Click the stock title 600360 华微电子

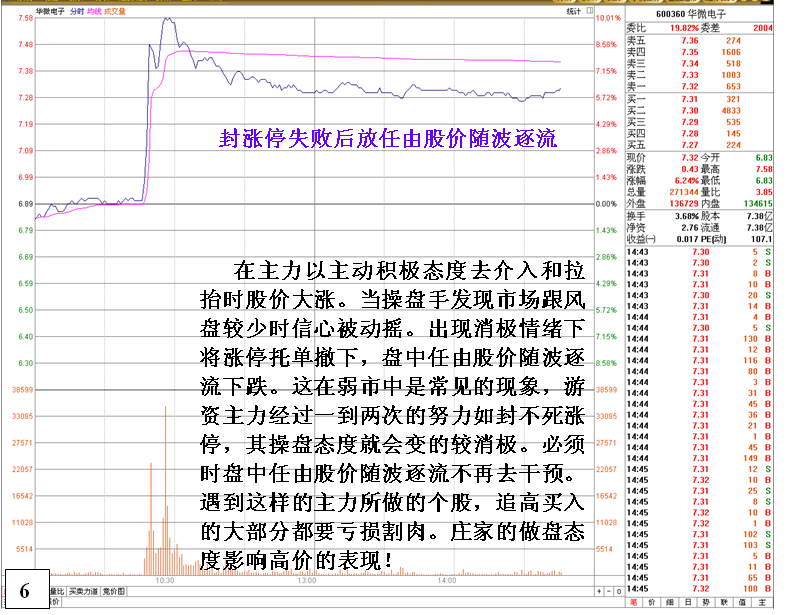point(691,14)
